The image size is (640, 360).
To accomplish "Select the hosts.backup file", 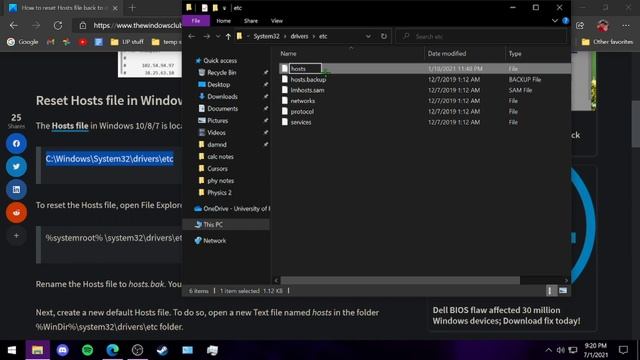I will 308,80.
